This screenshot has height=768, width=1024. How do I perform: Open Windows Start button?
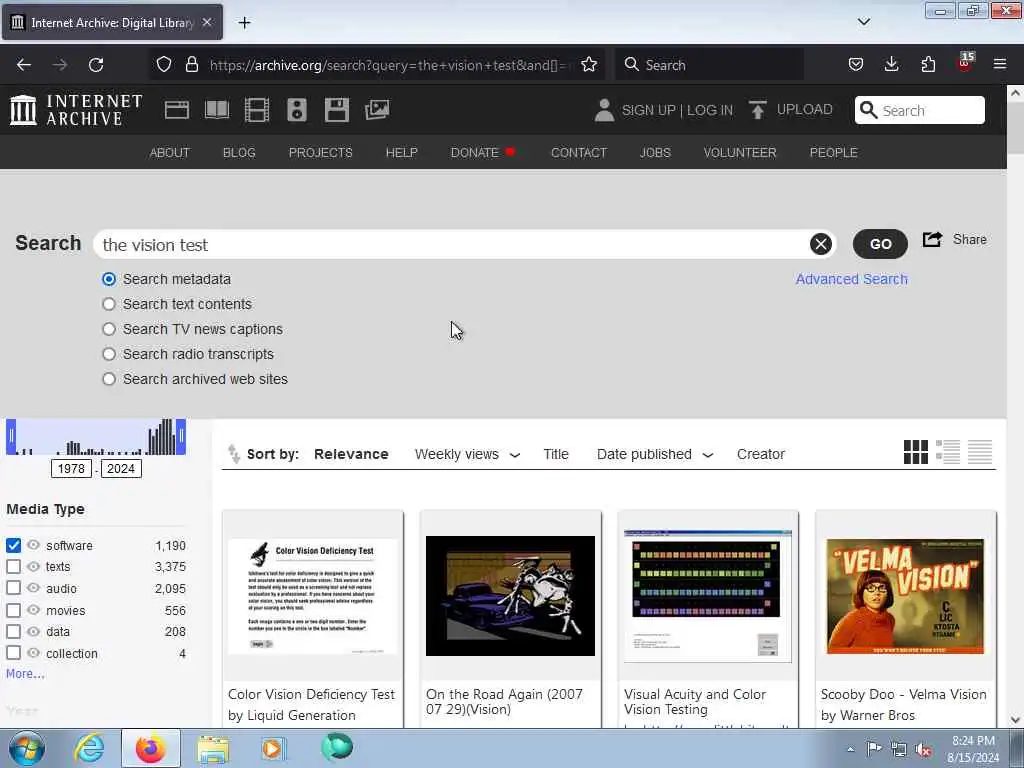27,748
